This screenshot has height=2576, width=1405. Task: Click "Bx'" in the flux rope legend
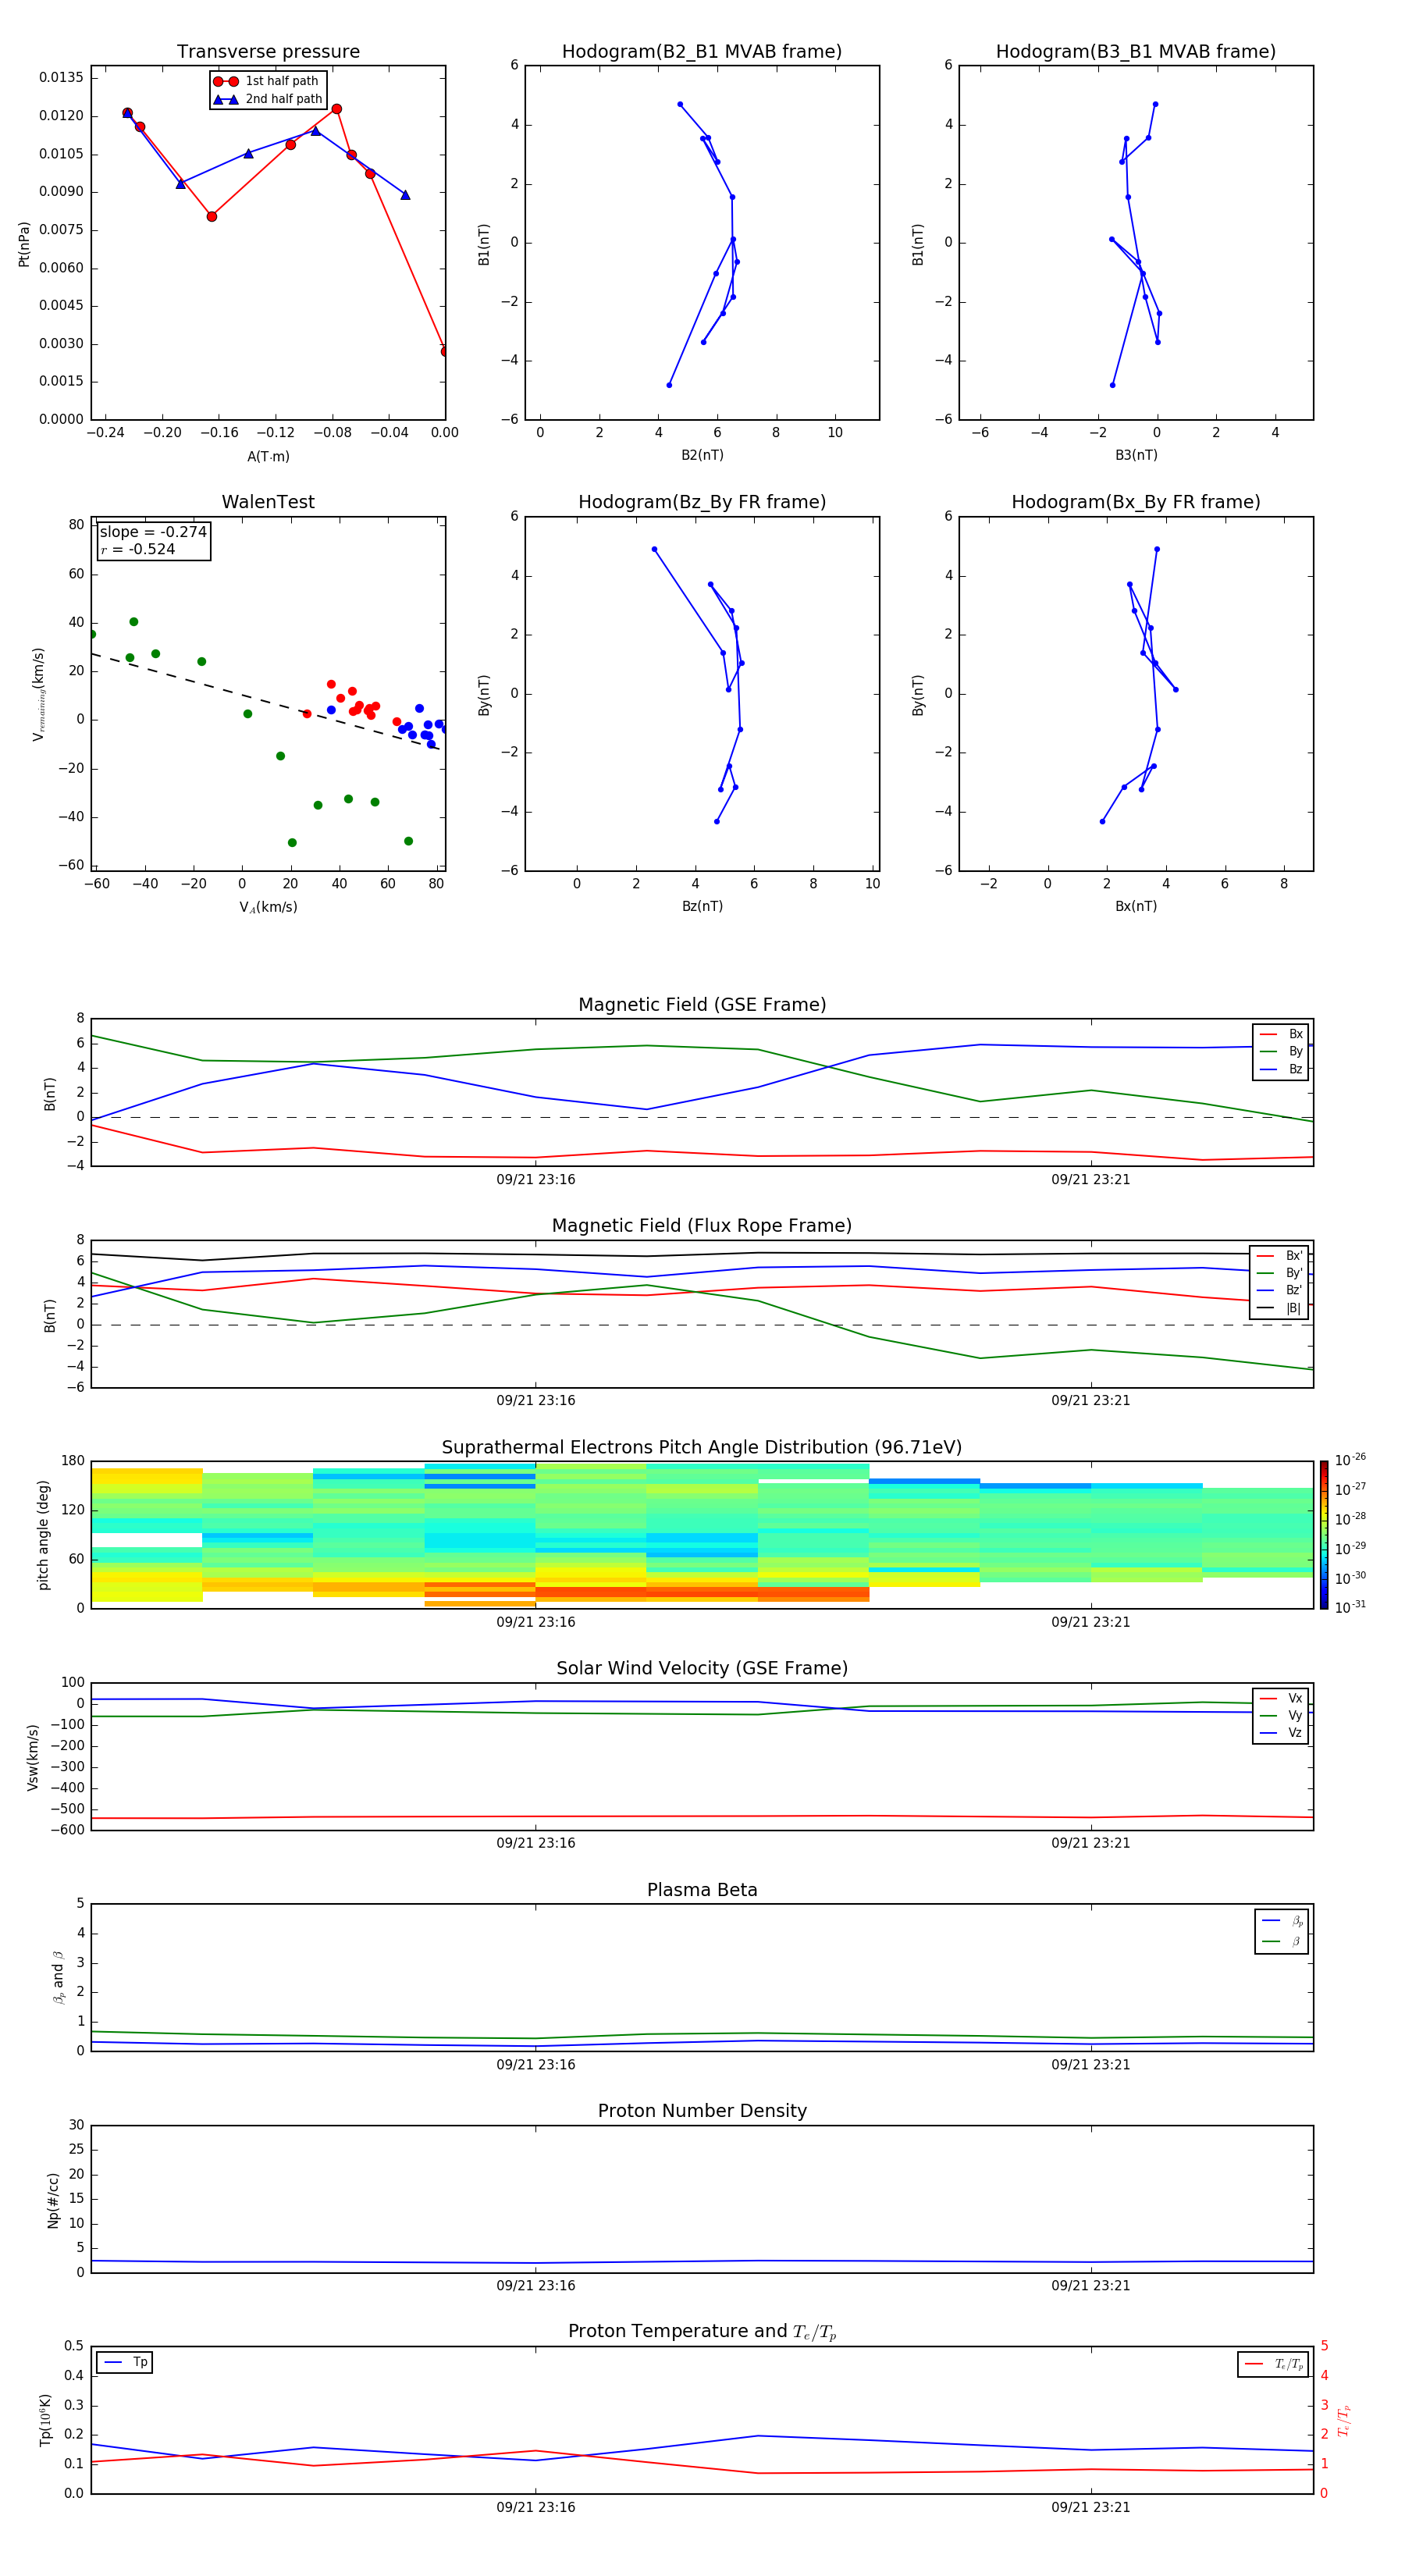pyautogui.click(x=1280, y=1256)
